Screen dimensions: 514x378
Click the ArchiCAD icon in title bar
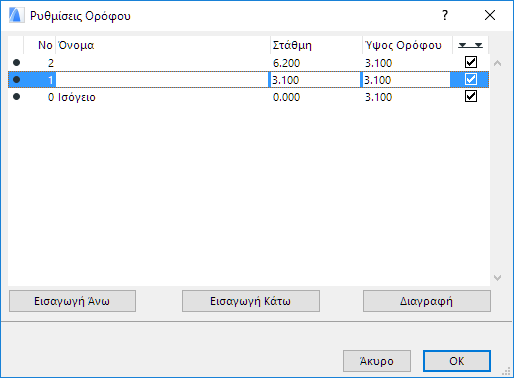[x=17, y=15]
